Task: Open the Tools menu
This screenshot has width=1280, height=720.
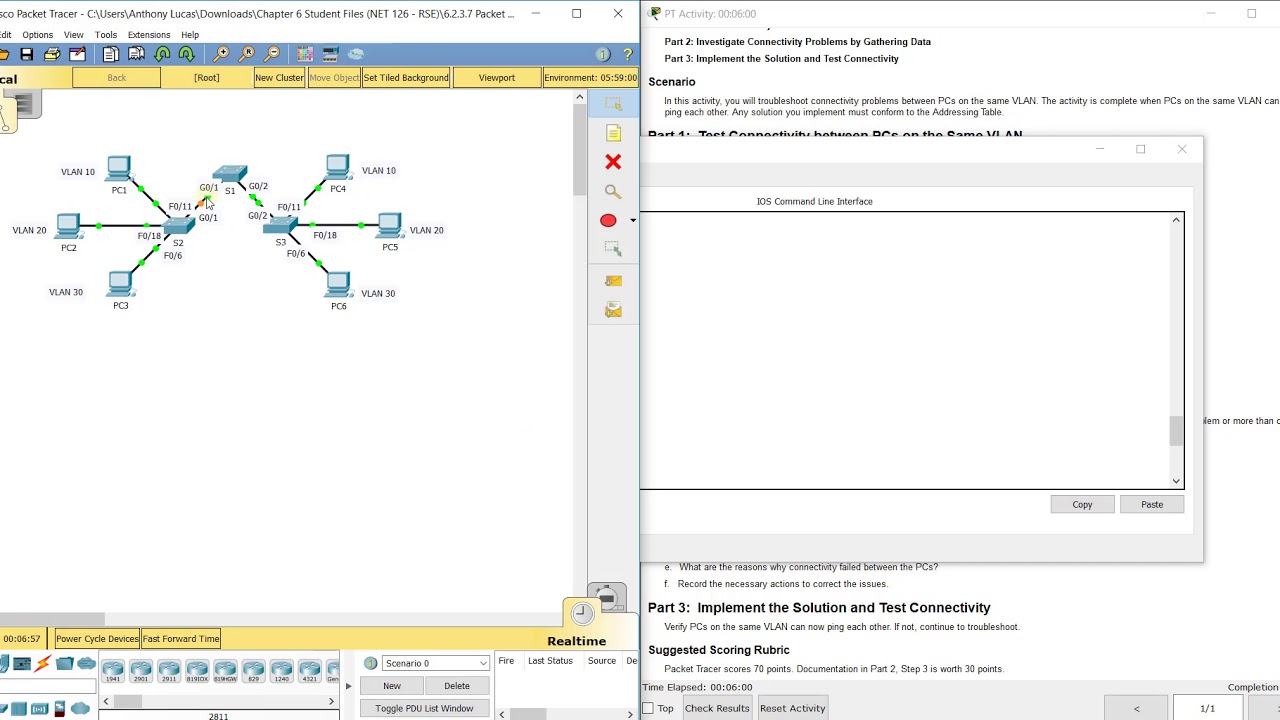Action: [105, 35]
